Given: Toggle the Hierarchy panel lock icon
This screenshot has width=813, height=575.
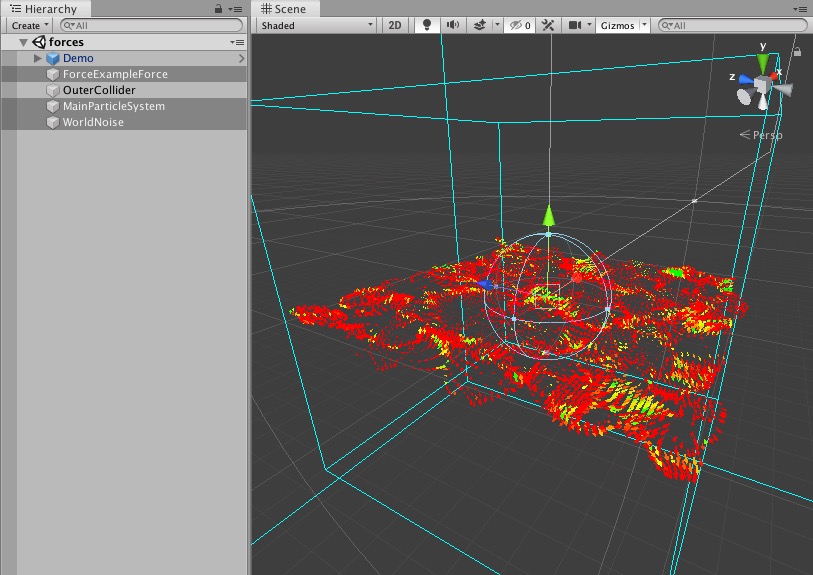Looking at the screenshot, I should coord(218,9).
